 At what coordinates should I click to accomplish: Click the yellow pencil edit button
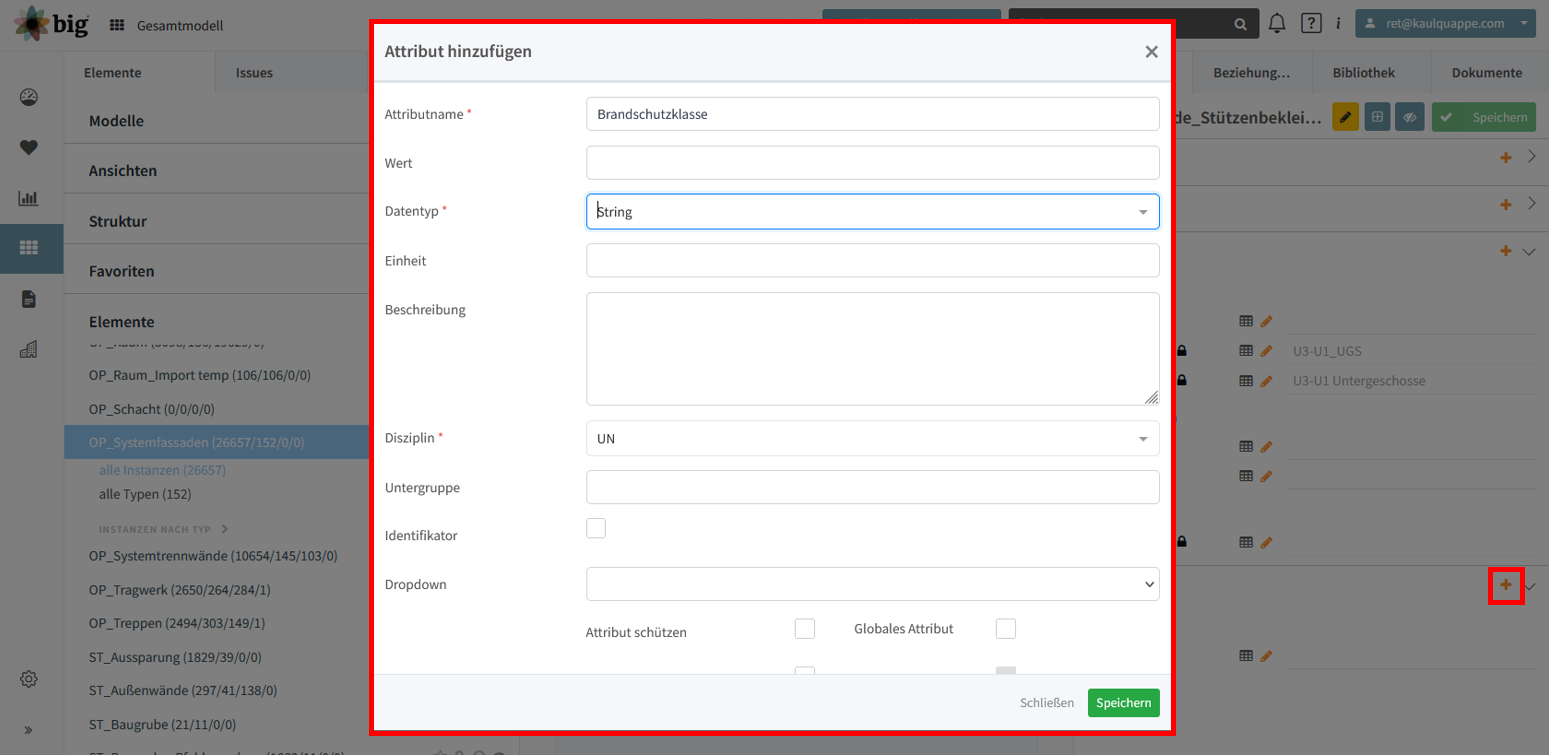click(x=1345, y=117)
